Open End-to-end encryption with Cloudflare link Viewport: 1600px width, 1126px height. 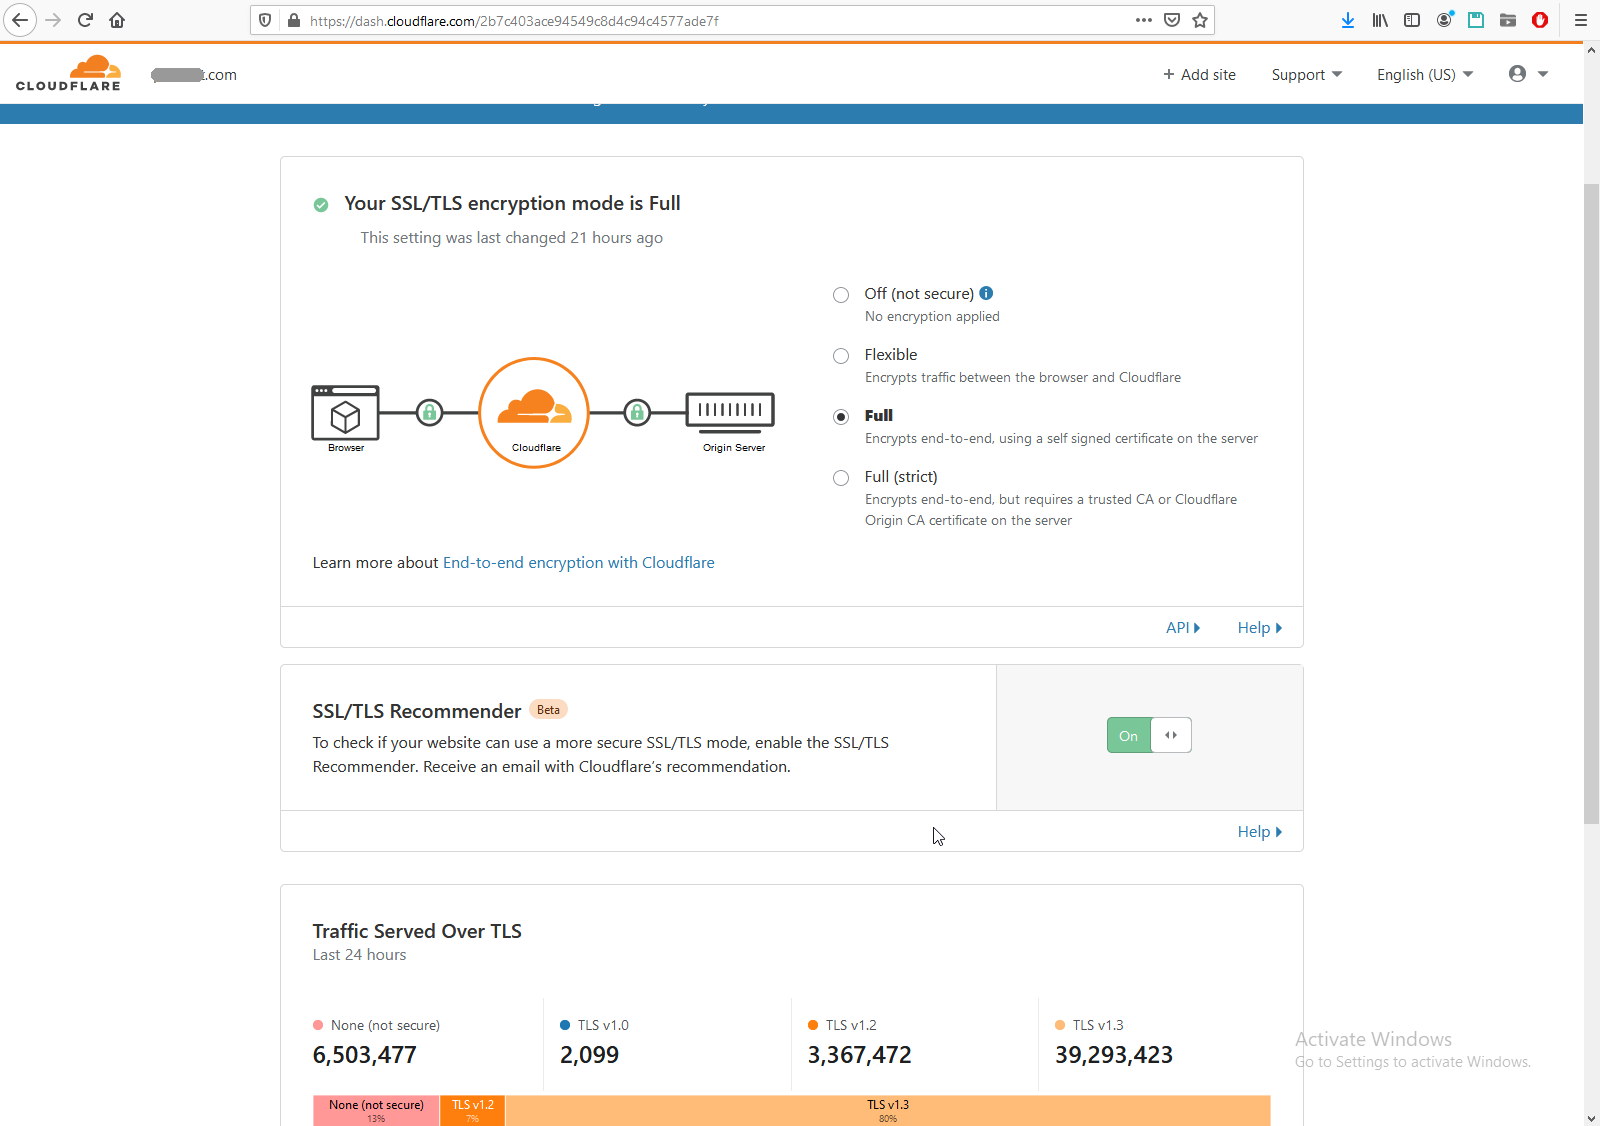[578, 563]
